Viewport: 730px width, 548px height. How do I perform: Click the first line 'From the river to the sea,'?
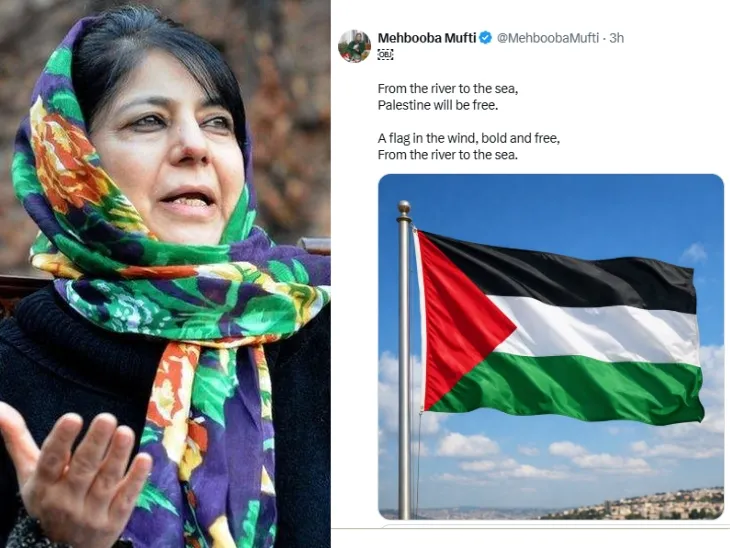448,88
